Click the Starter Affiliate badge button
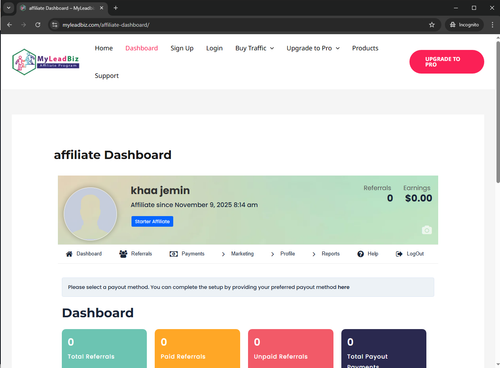 pos(152,221)
